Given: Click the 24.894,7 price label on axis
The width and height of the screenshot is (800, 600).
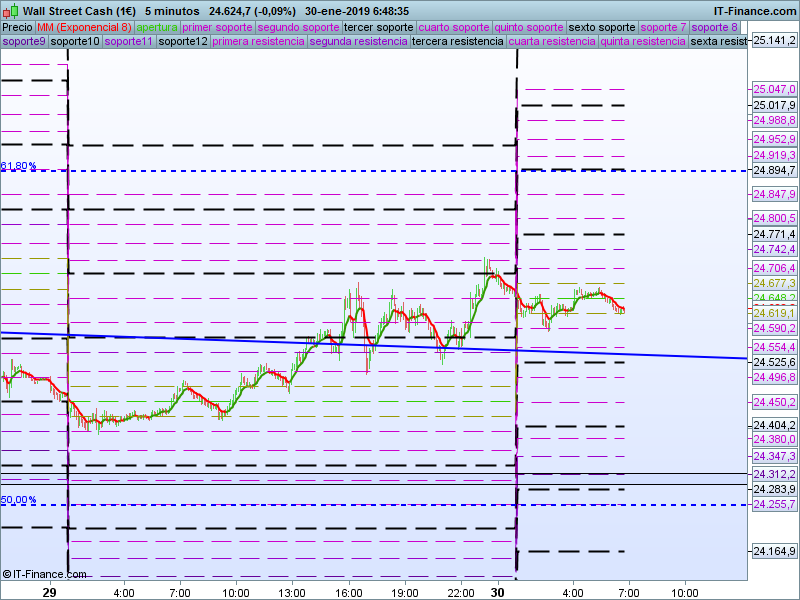Looking at the screenshot, I should (774, 171).
